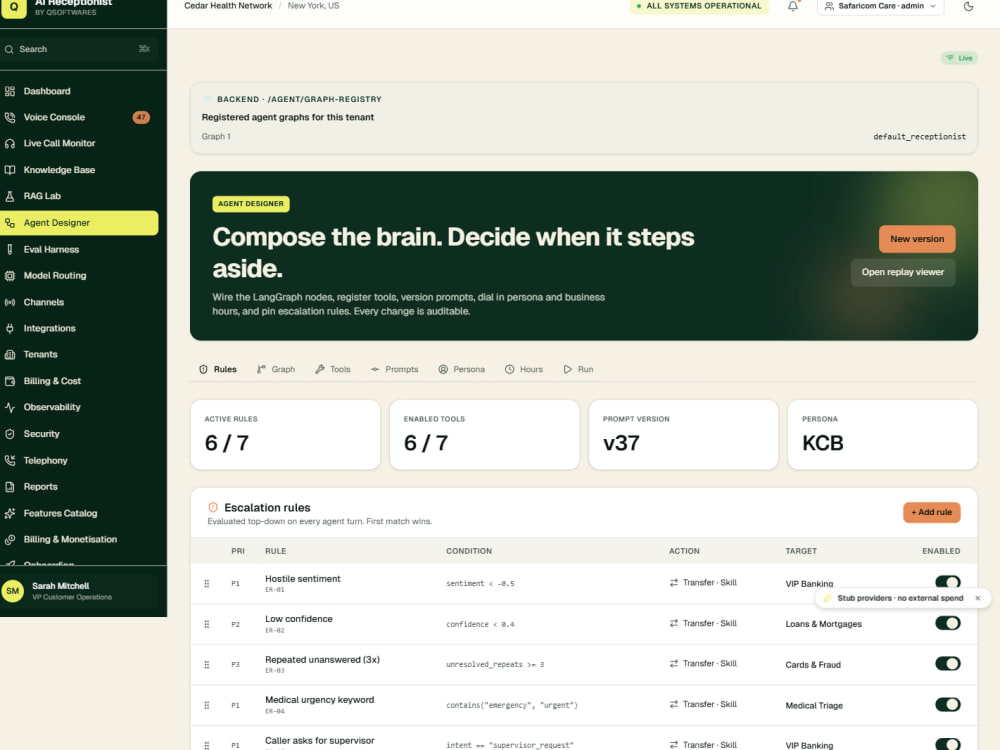Click the Cedar Health Network breadcrumb
Image resolution: width=1000 pixels, height=750 pixels.
pos(228,6)
